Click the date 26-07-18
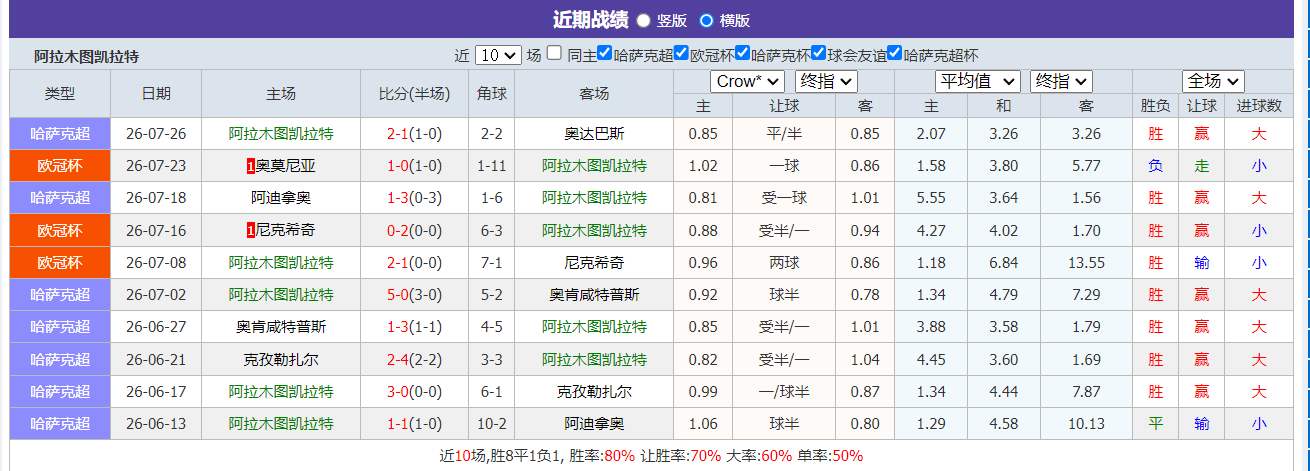This screenshot has height=471, width=1310. tap(156, 198)
